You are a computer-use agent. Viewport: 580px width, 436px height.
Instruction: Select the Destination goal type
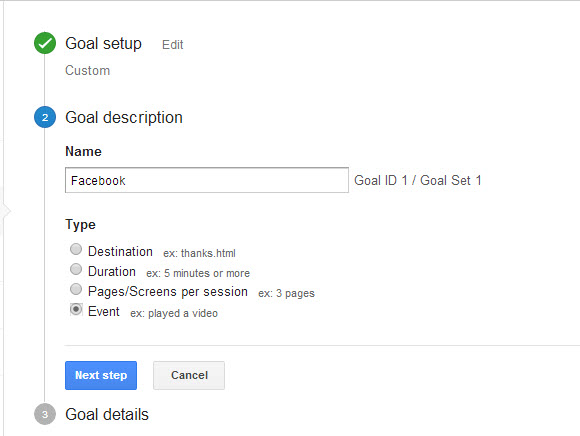(x=76, y=249)
